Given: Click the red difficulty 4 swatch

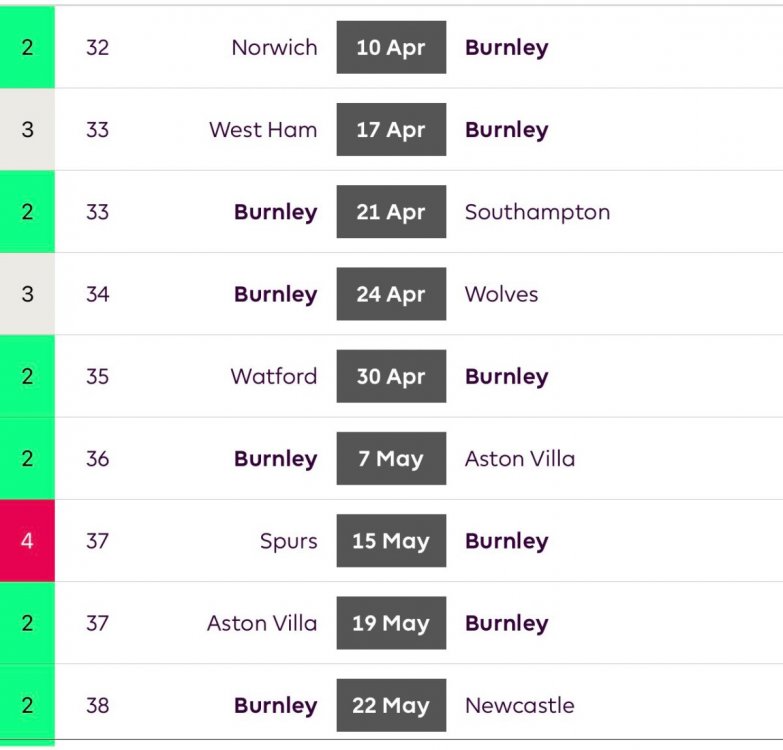Looking at the screenshot, I should [27, 541].
